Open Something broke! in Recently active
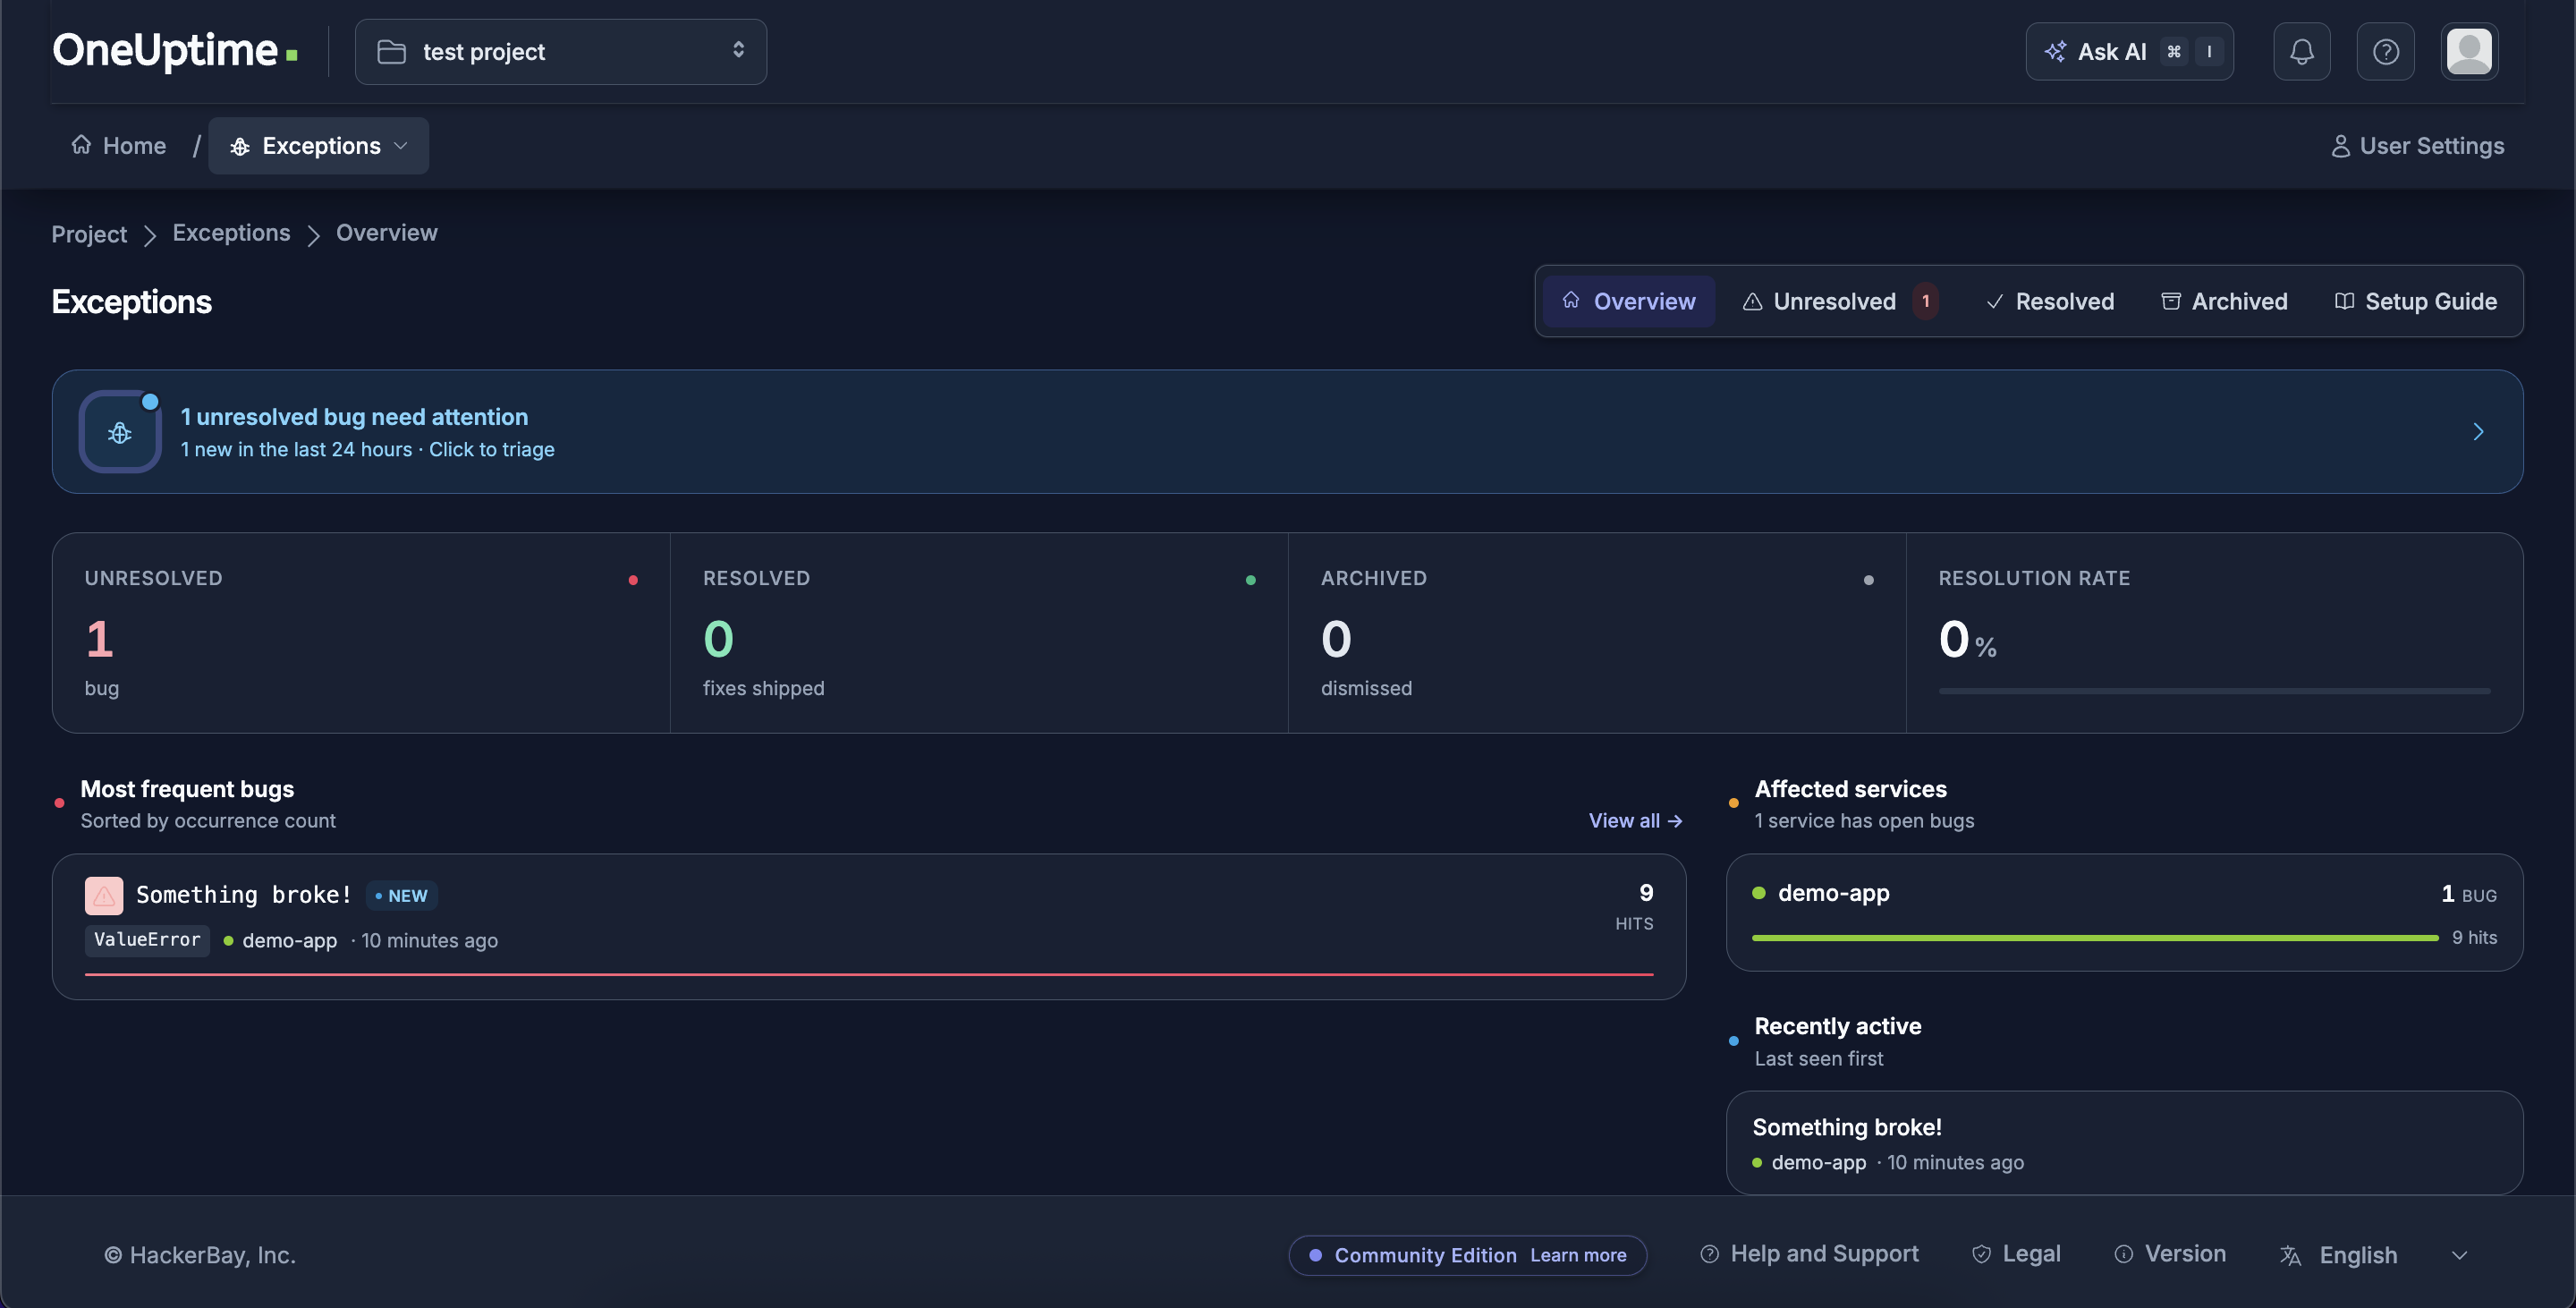 point(2124,1142)
